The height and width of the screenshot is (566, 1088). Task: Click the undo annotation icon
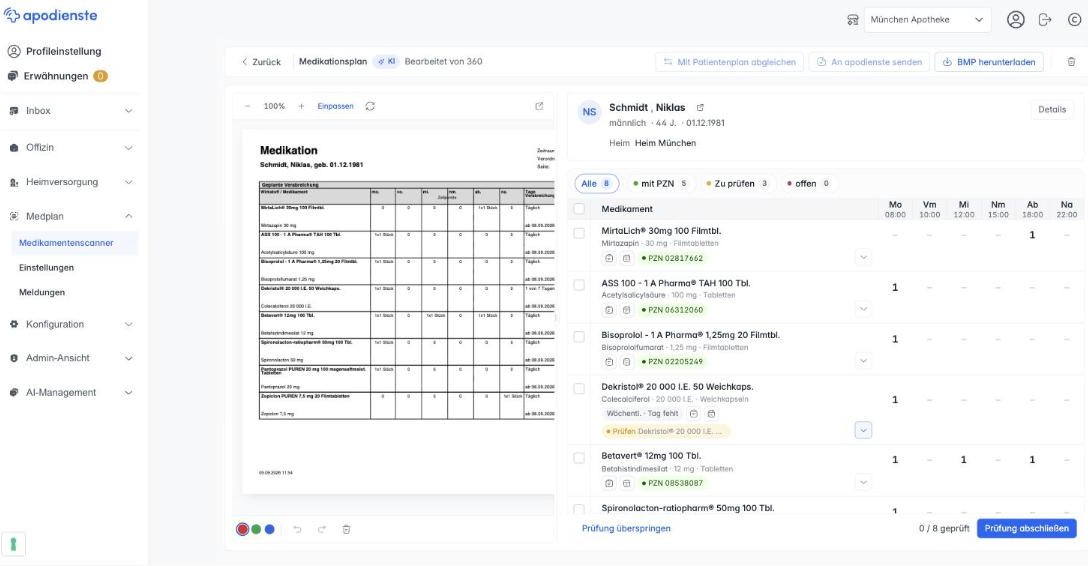298,529
